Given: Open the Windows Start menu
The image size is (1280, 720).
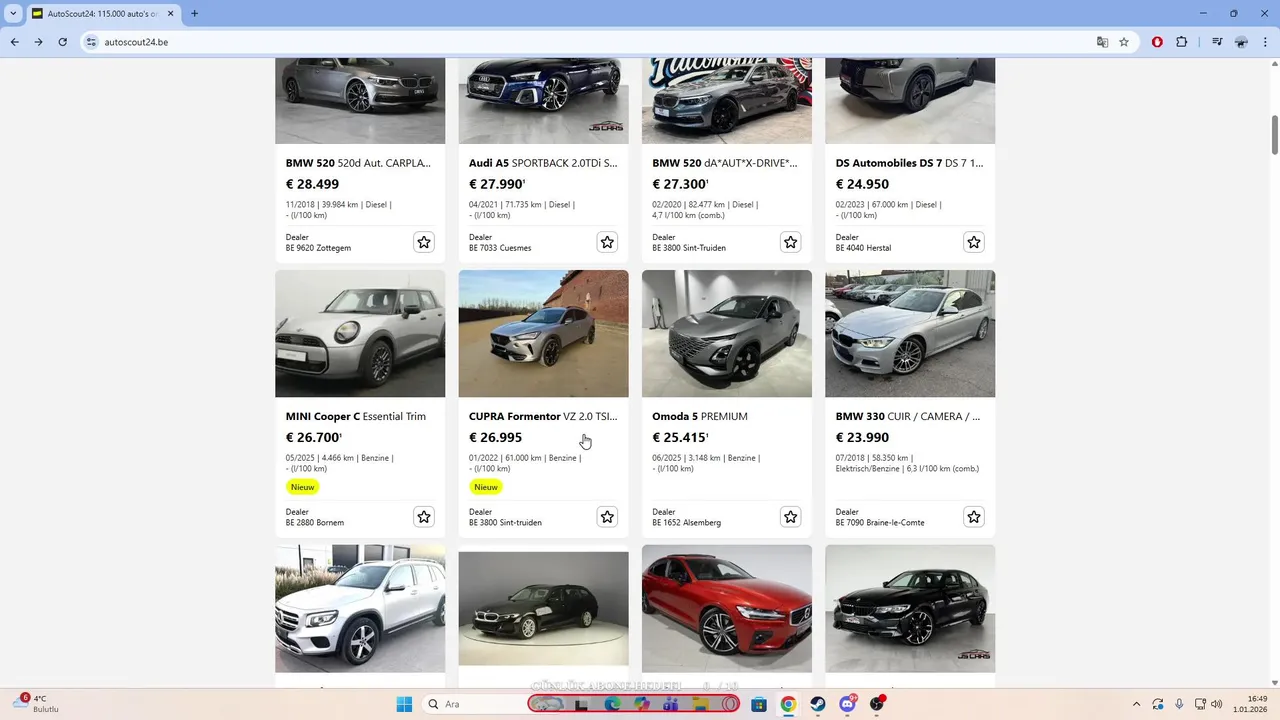Looking at the screenshot, I should point(404,704).
